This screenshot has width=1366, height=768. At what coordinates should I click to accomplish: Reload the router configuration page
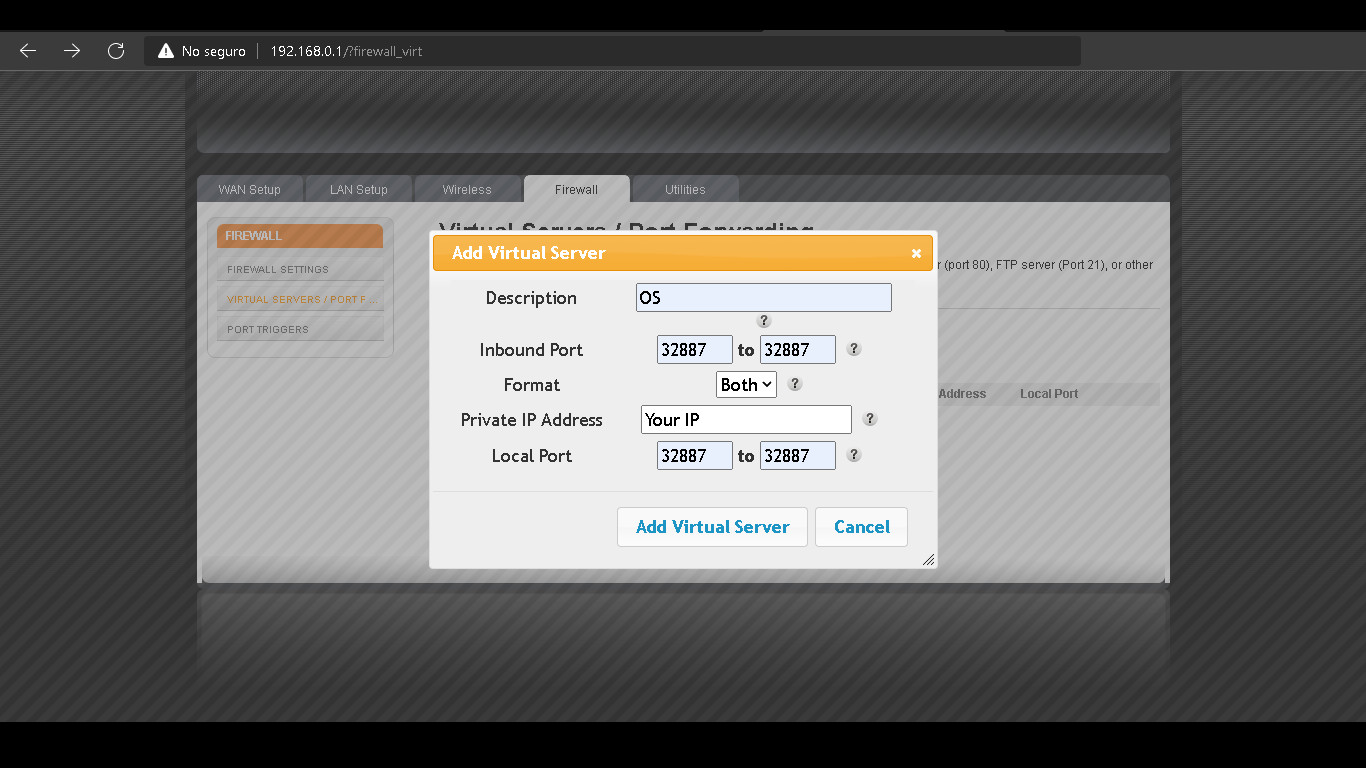pos(115,50)
